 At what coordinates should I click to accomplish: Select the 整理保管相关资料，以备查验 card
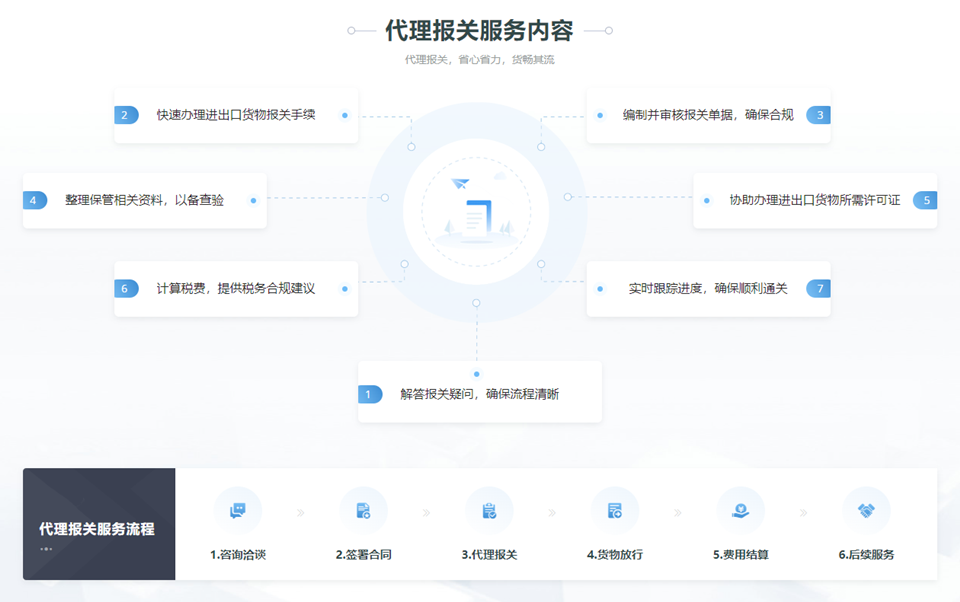[145, 200]
